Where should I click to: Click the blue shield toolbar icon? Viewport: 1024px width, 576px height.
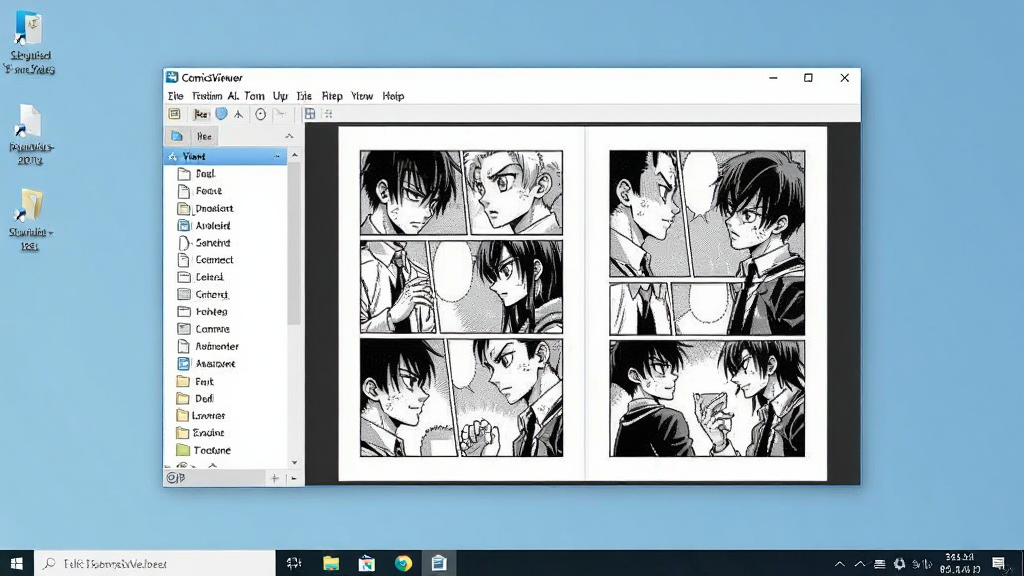pyautogui.click(x=221, y=114)
